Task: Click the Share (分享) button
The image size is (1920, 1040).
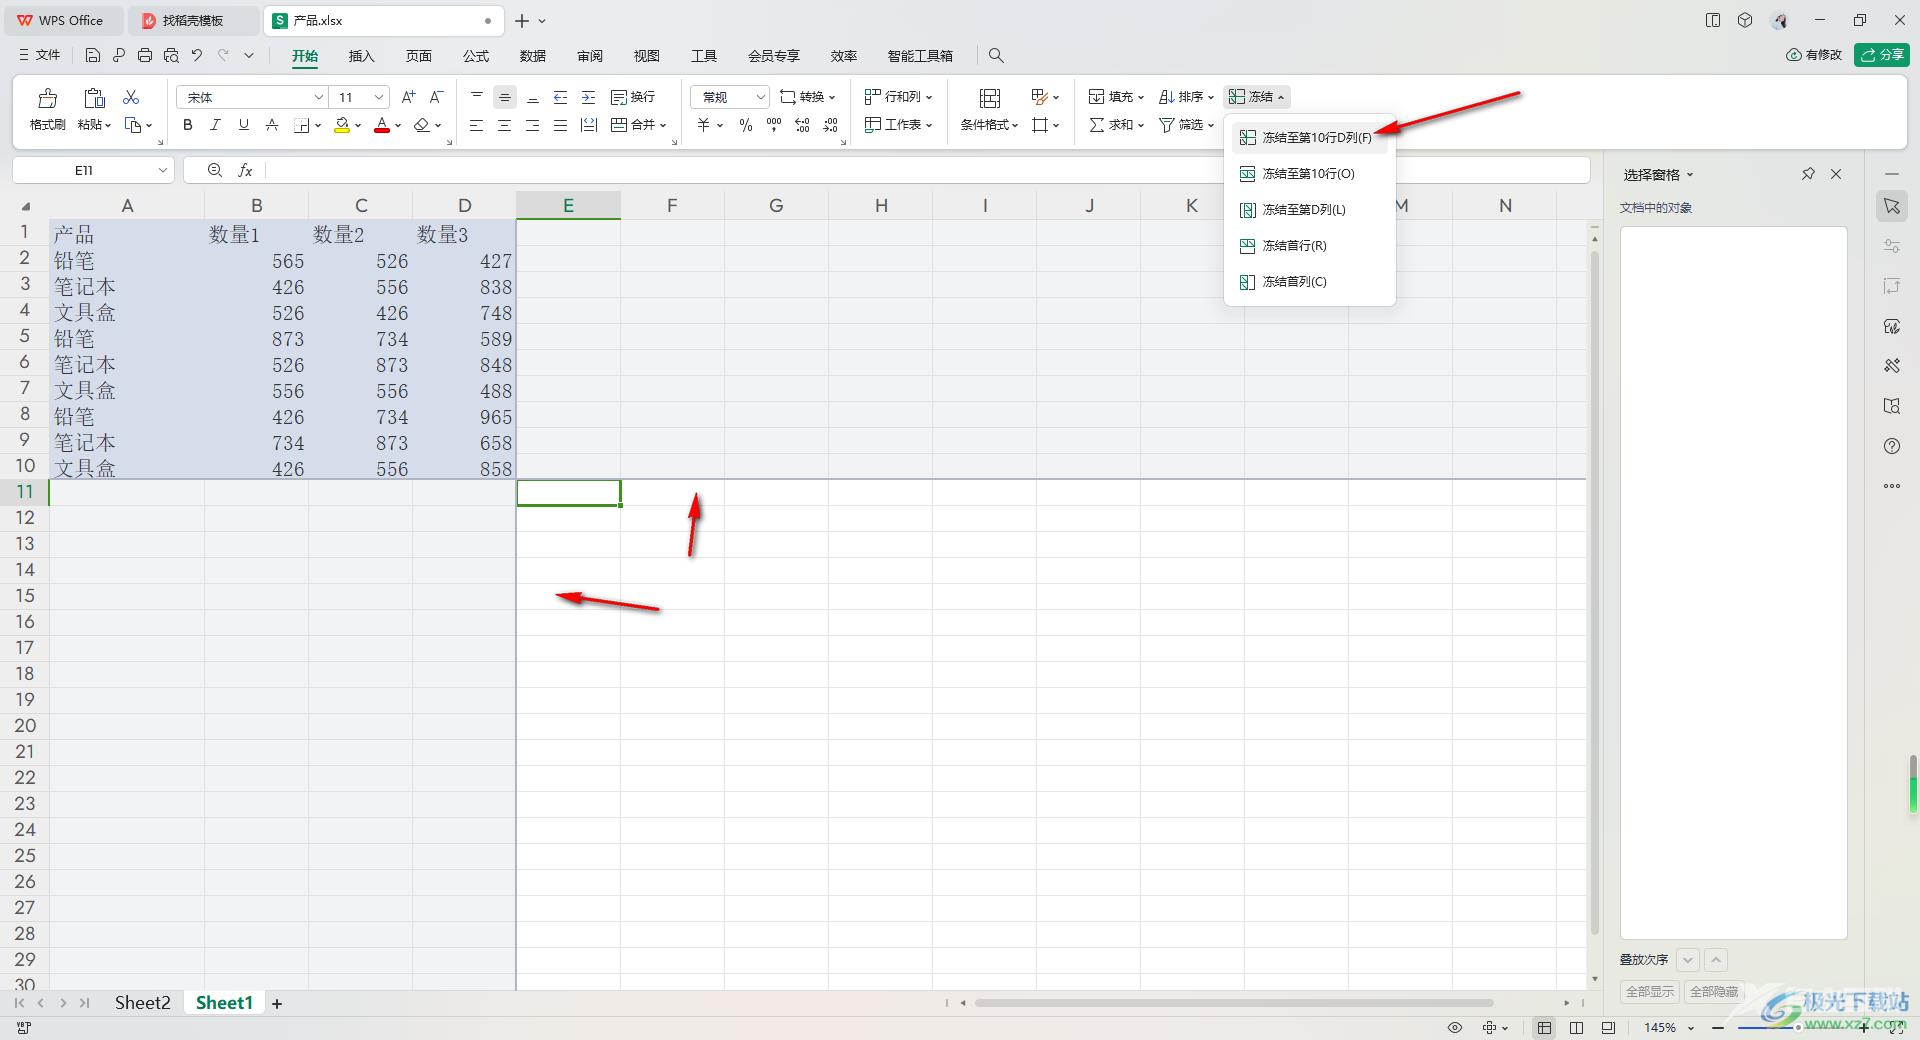Action: (1881, 55)
